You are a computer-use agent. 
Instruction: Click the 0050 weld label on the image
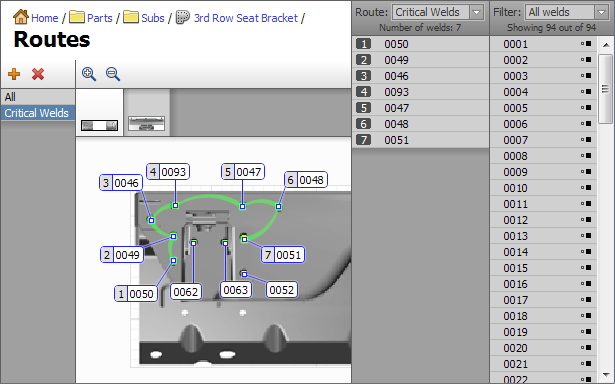click(x=136, y=294)
